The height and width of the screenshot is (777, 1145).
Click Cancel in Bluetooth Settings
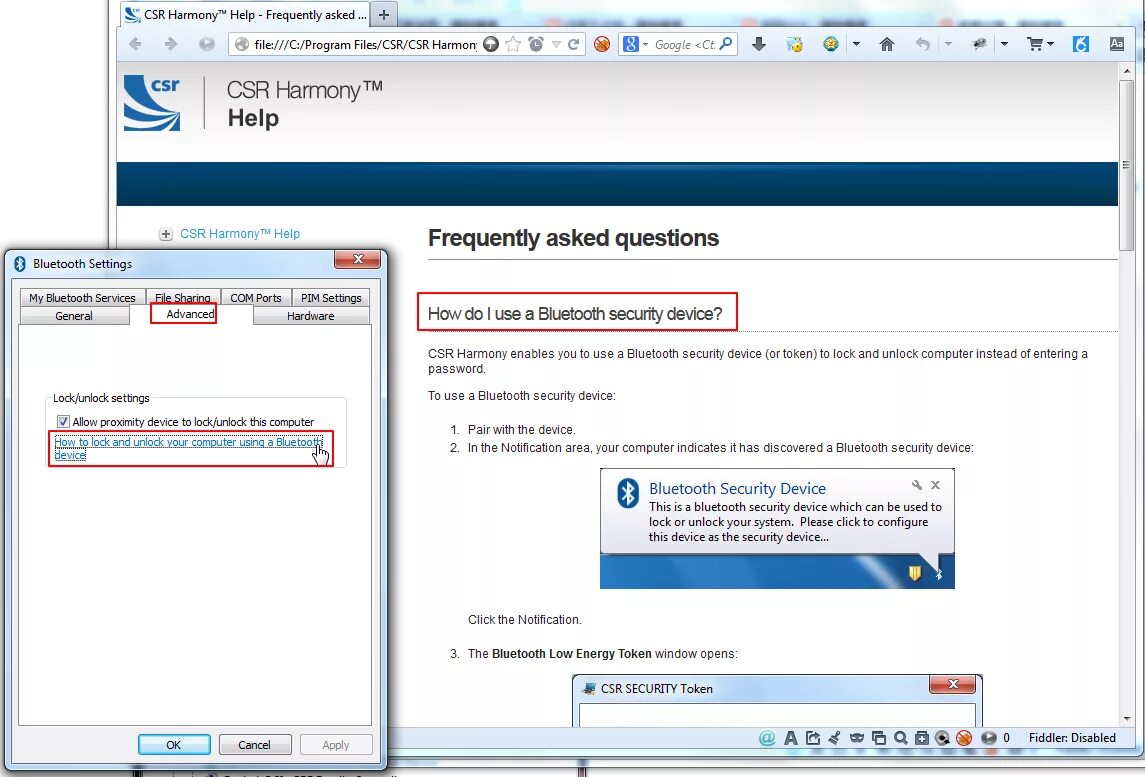[x=254, y=744]
